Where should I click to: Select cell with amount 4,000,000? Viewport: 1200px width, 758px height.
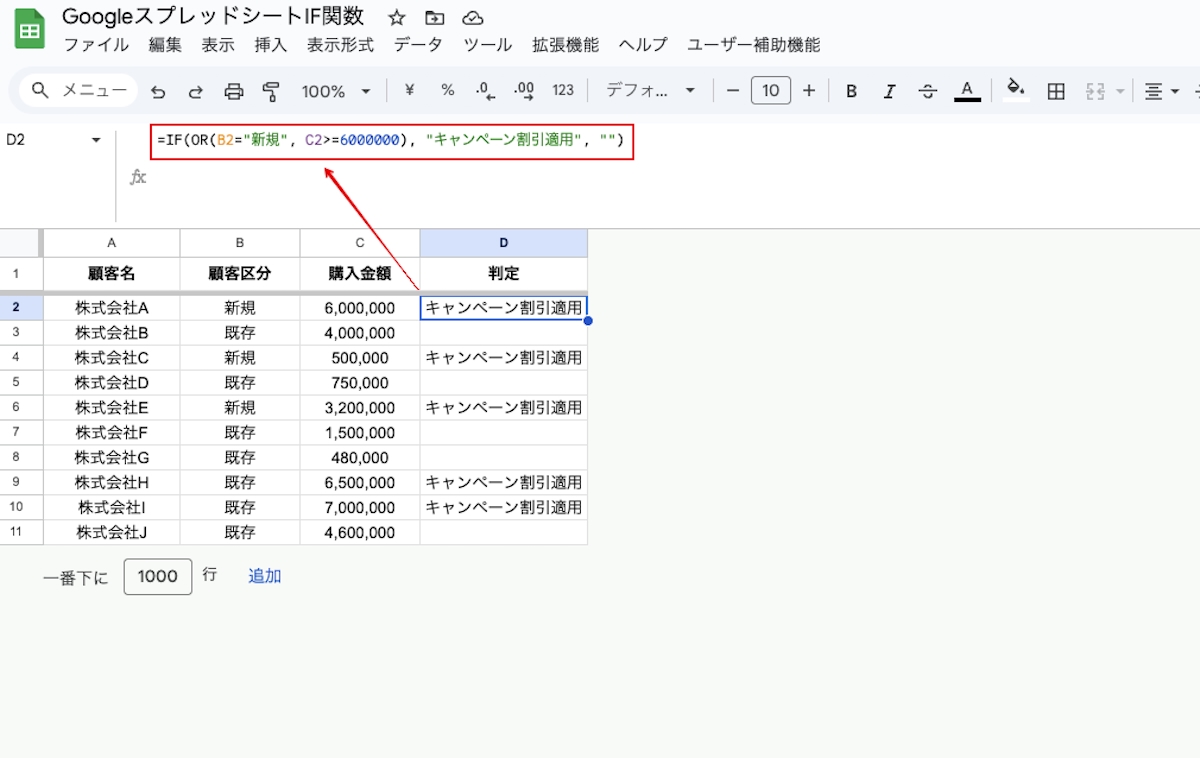(x=360, y=333)
